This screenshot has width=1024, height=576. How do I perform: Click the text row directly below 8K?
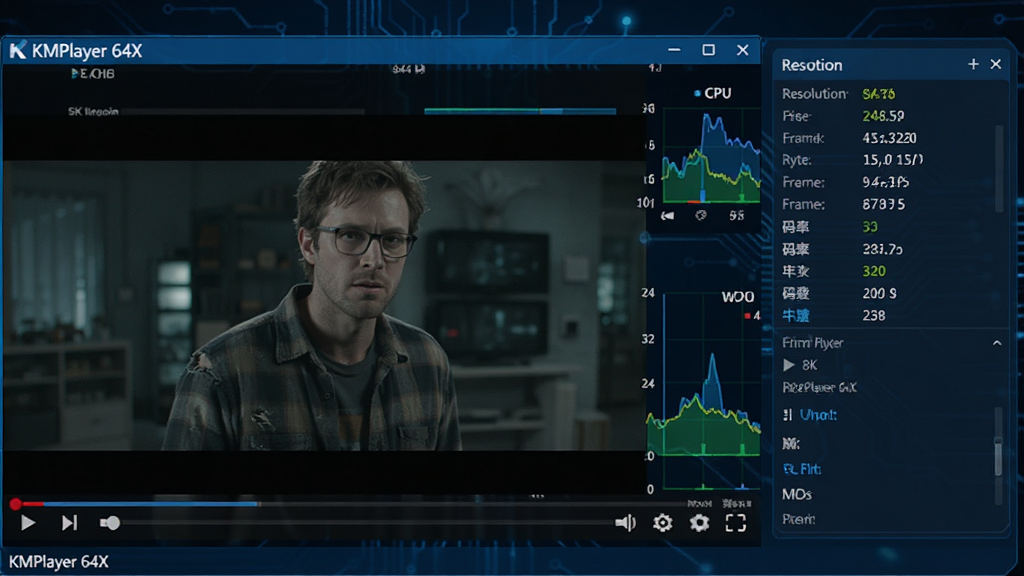click(820, 387)
